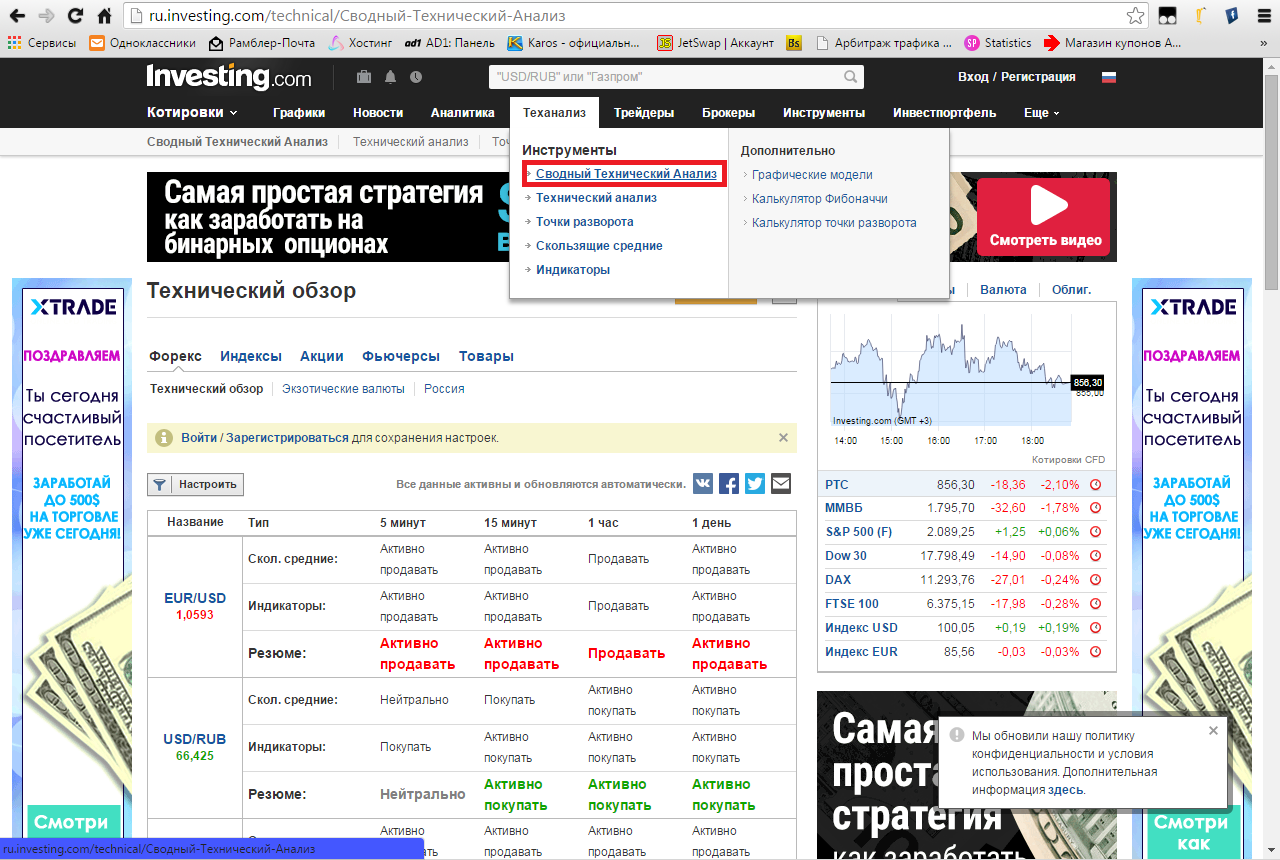Click the Investing.com logo
Screen dimensions: 1280x860
click(x=229, y=77)
